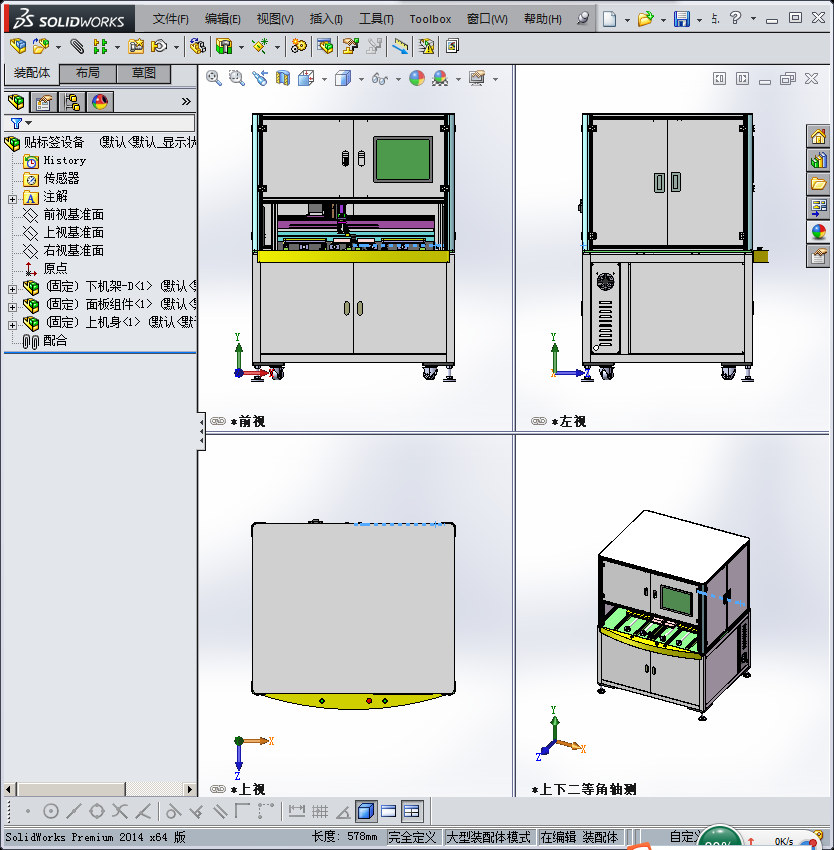Expand the 上机身<1> component node

(12, 325)
